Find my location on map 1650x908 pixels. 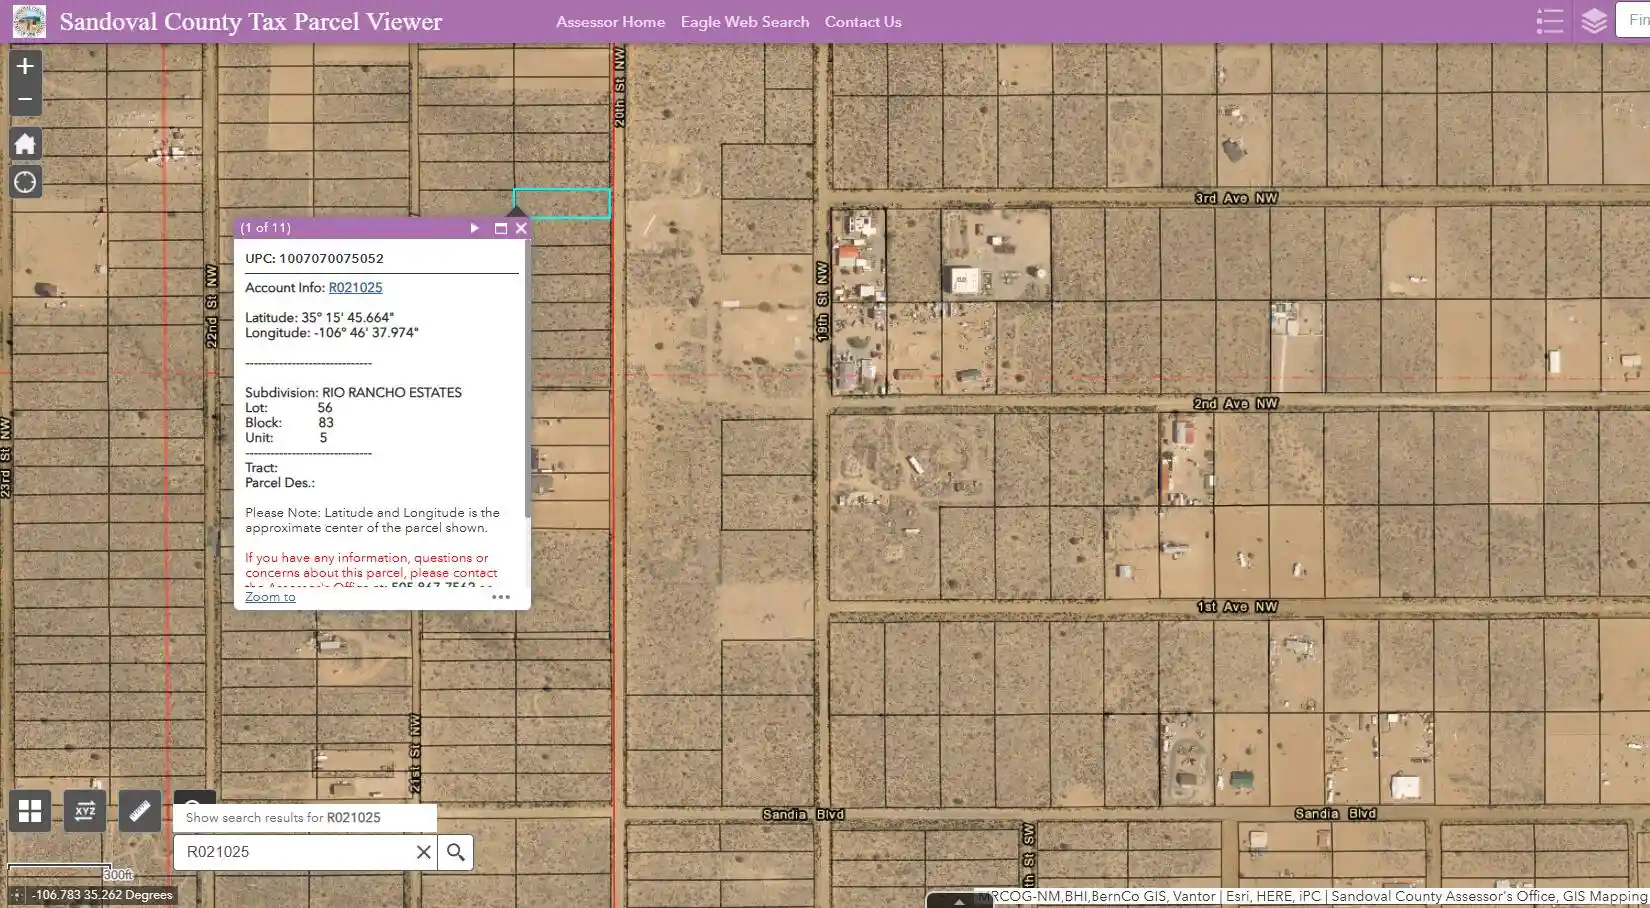point(25,182)
